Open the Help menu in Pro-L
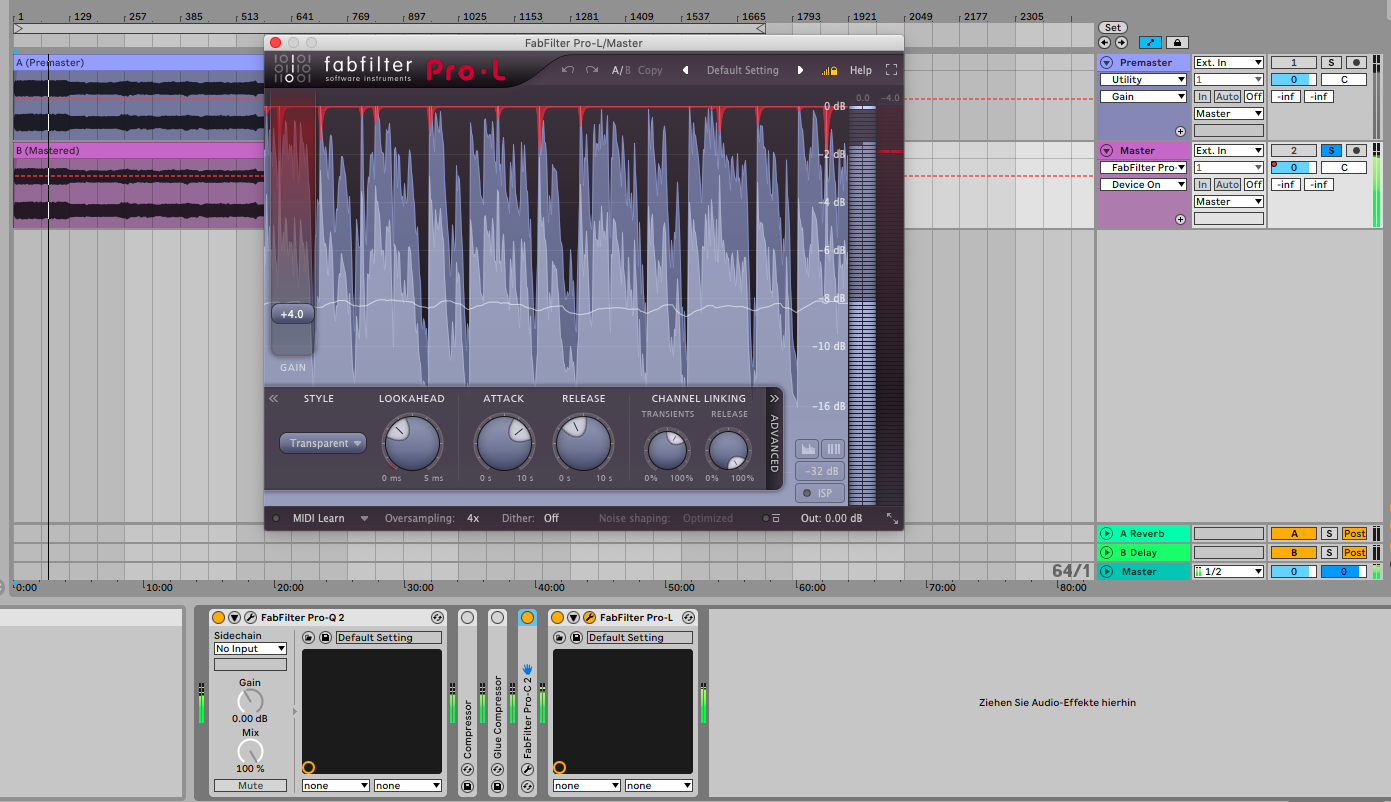 (860, 70)
